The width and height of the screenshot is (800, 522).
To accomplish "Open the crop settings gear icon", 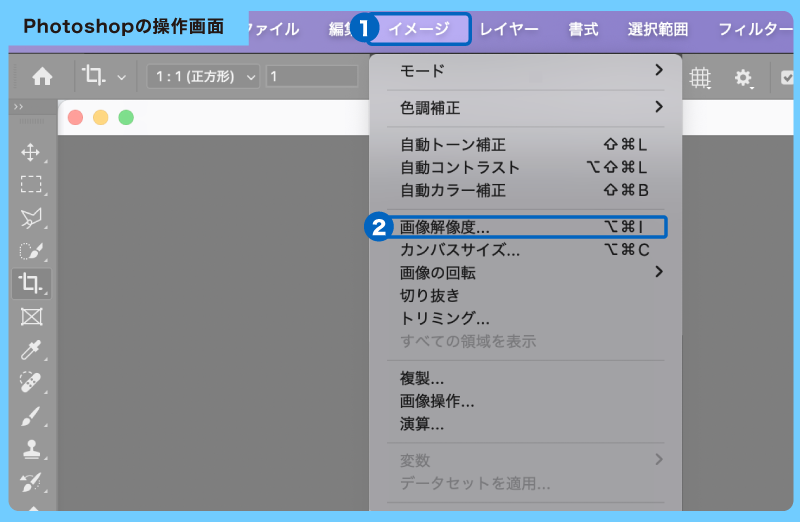I will (x=743, y=78).
